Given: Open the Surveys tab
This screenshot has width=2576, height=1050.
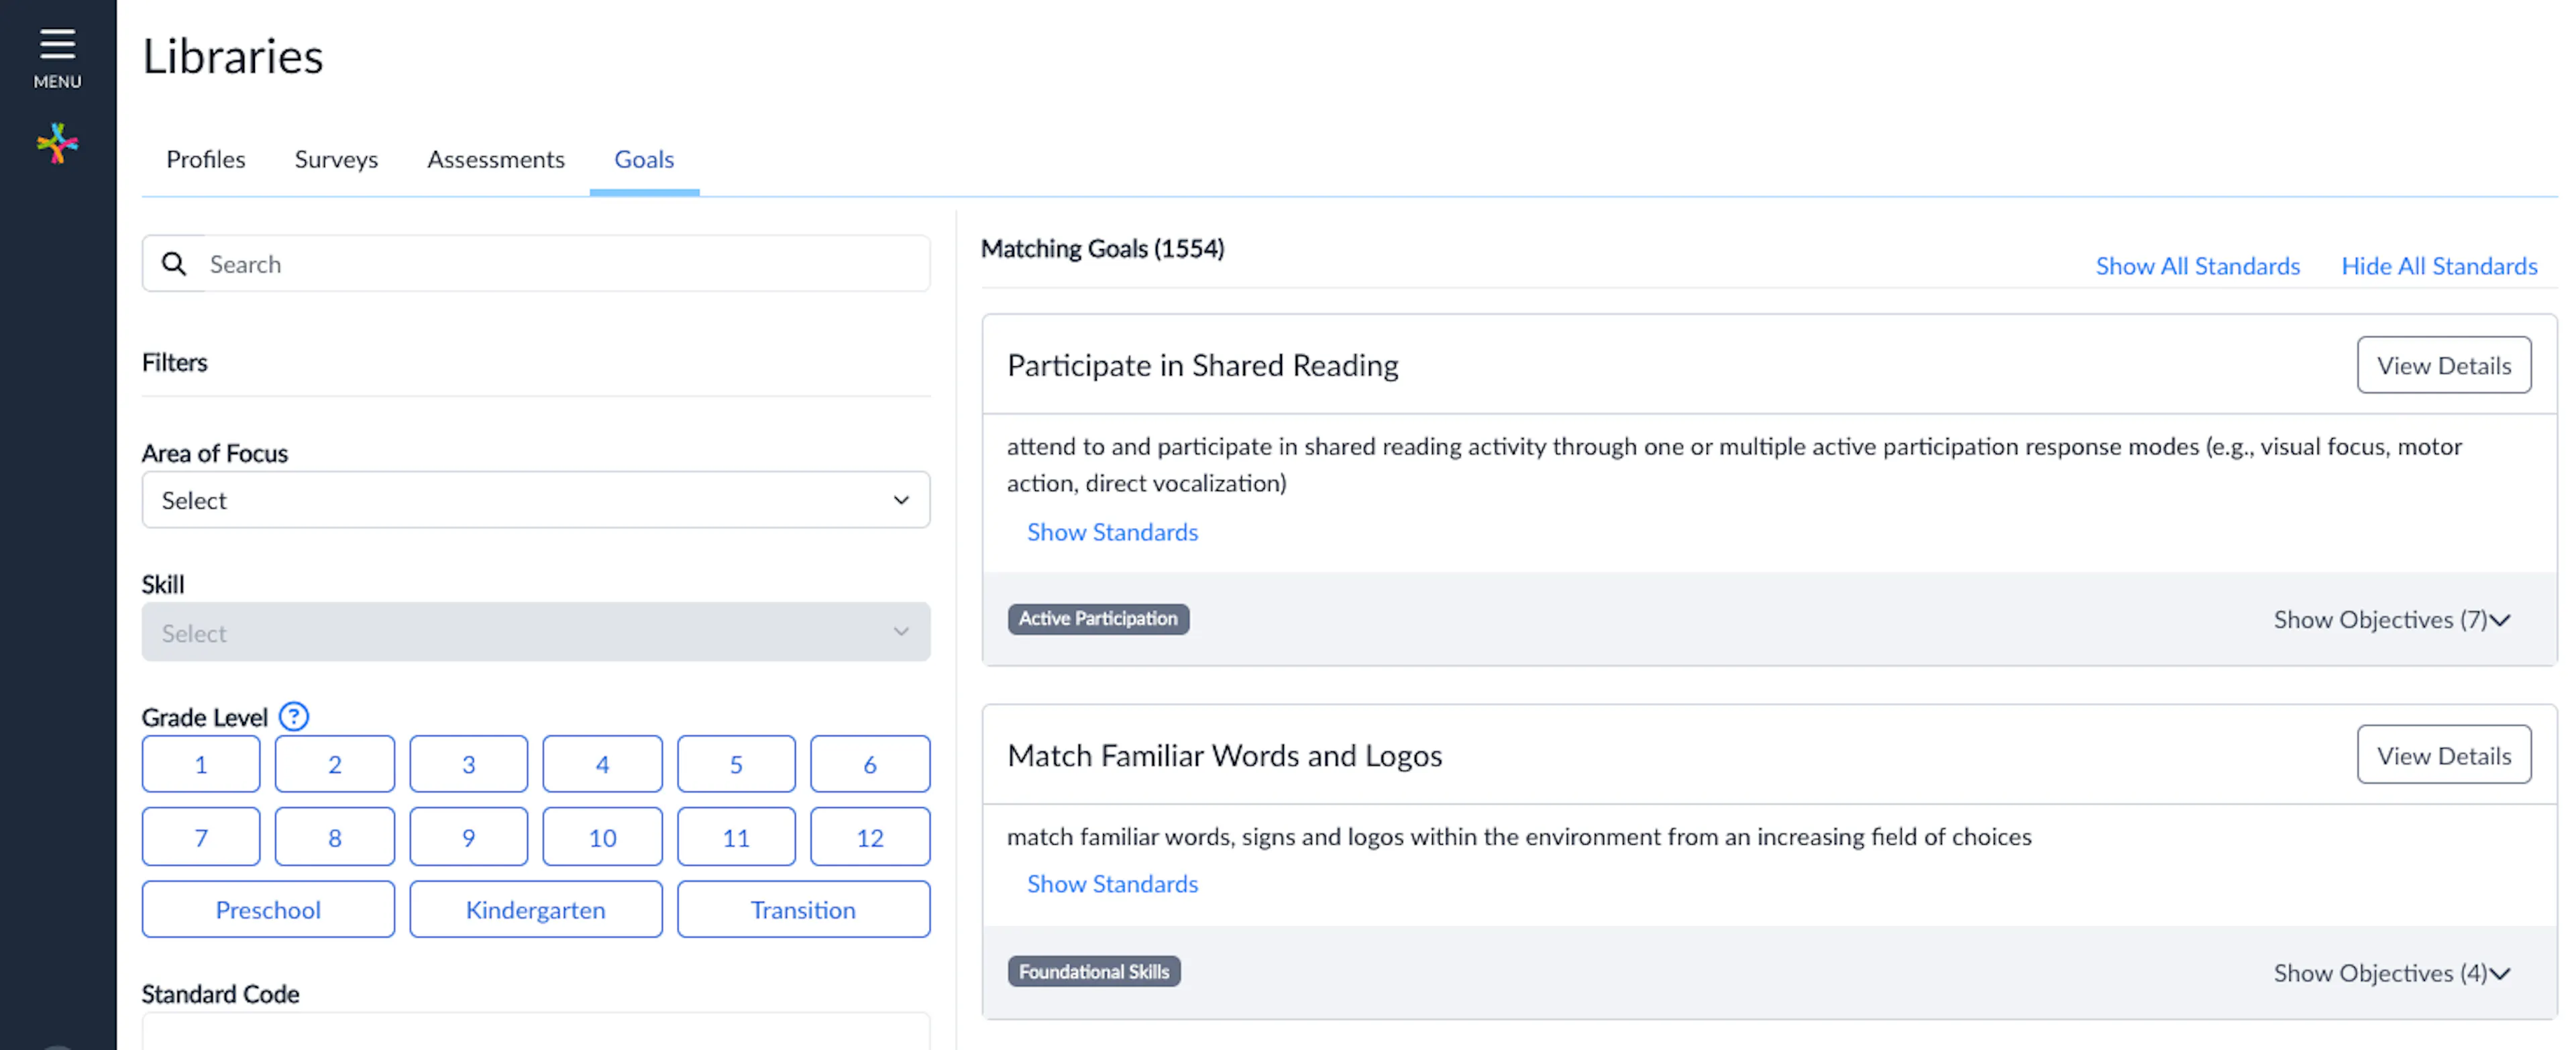Looking at the screenshot, I should [336, 159].
